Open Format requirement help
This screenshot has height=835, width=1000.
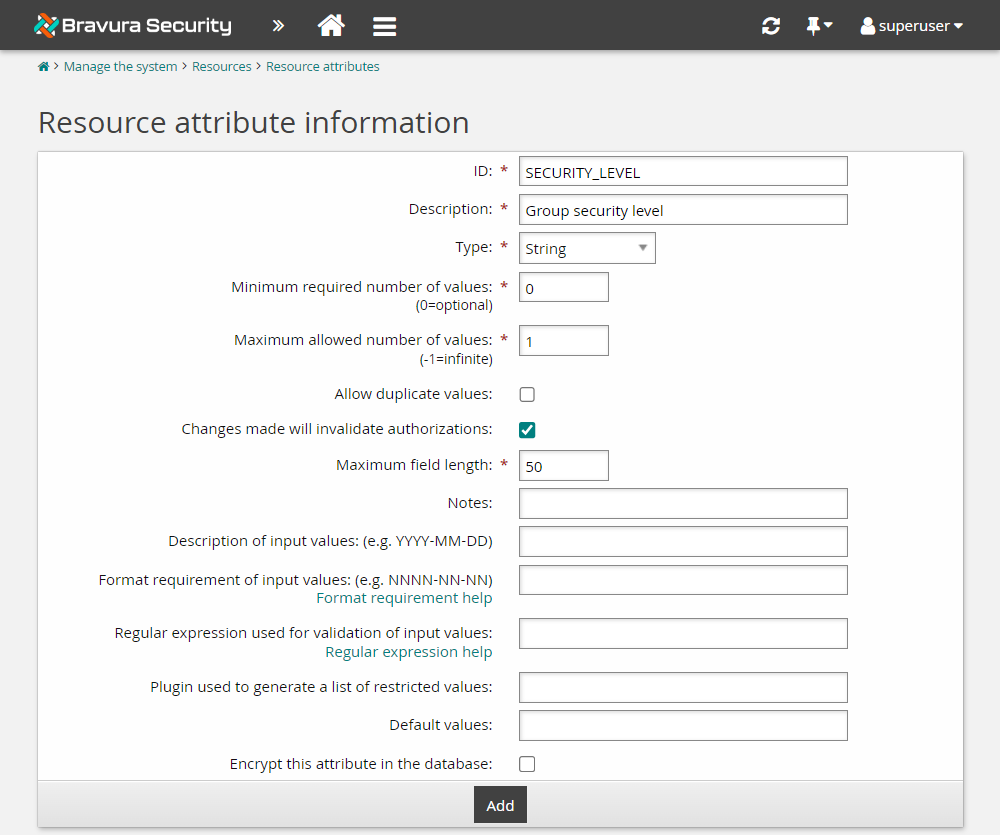click(404, 597)
